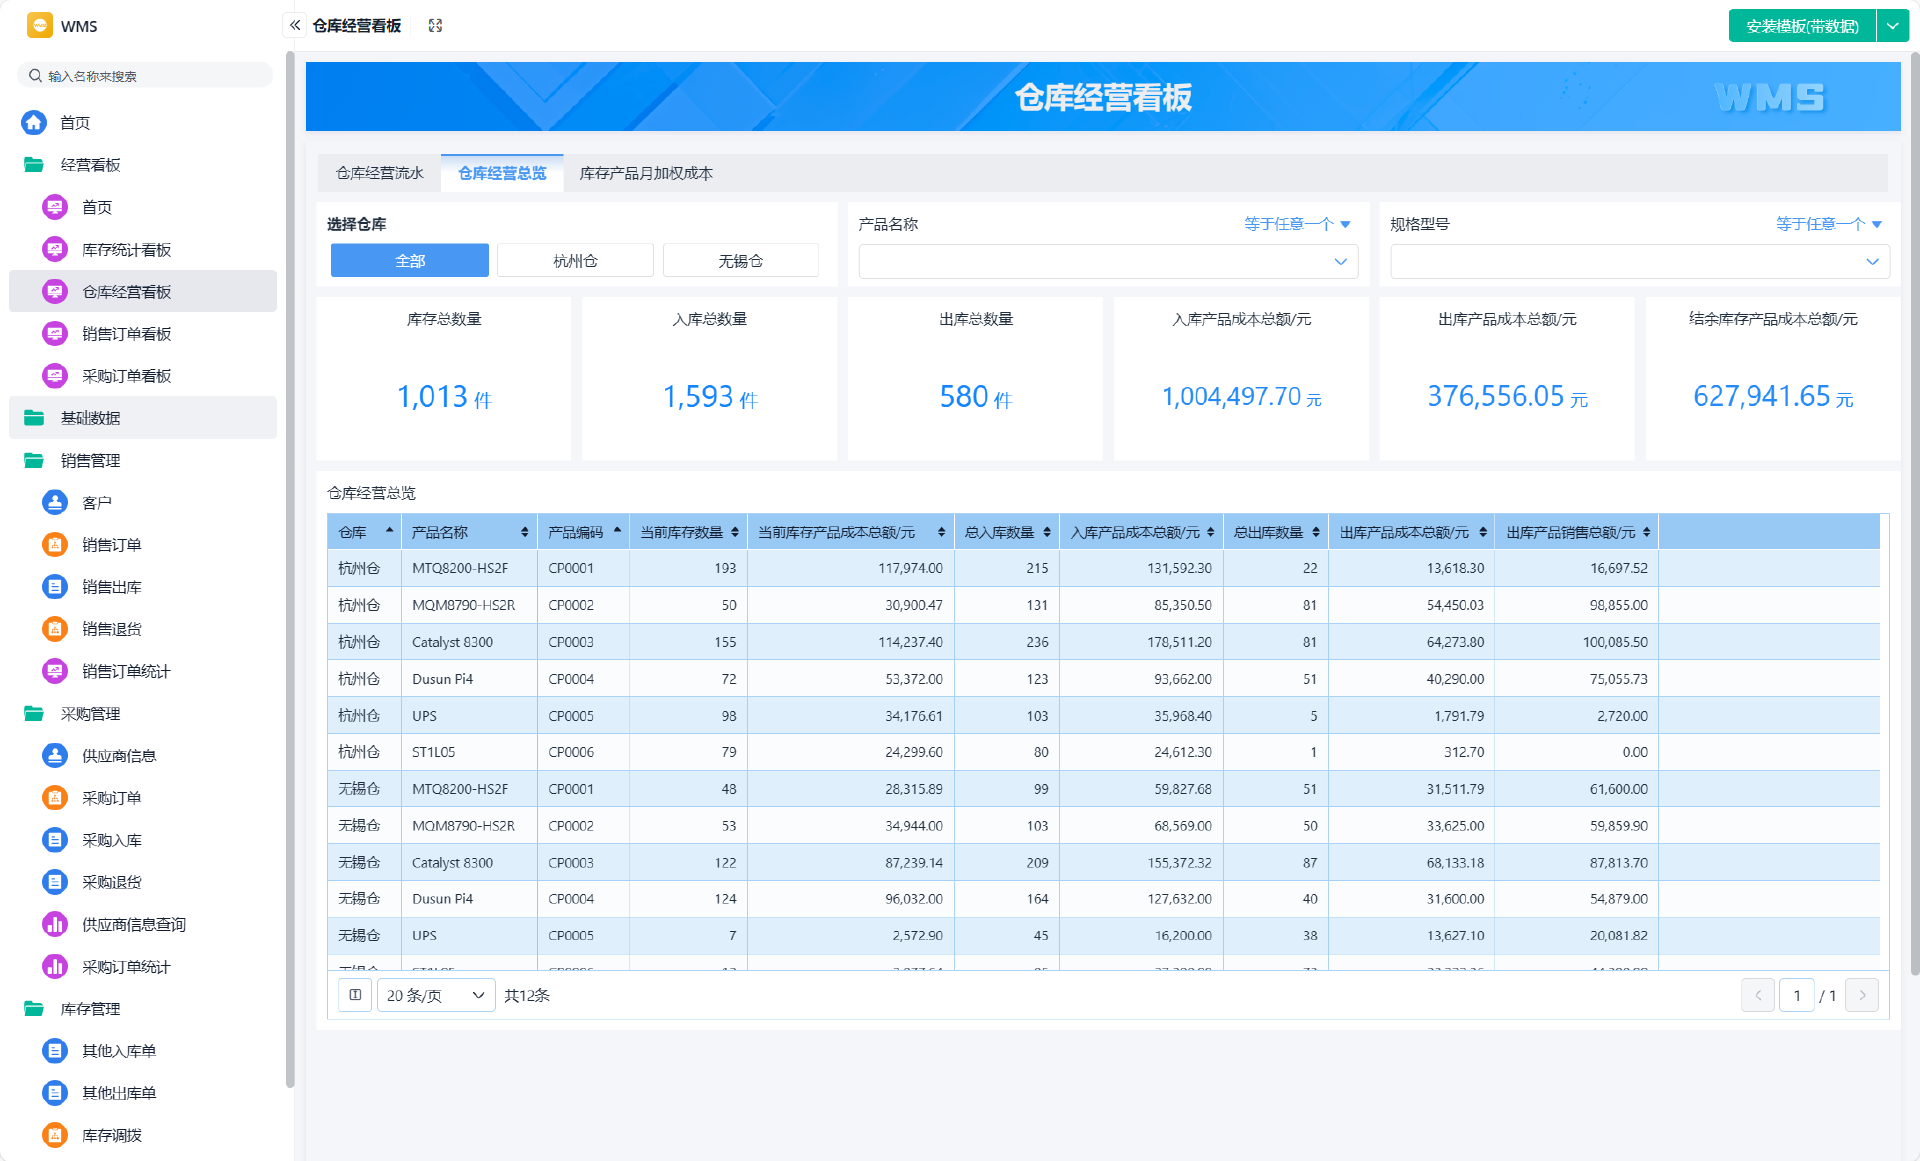Click column settings icon in table footer
Image resolution: width=1920 pixels, height=1161 pixels.
click(x=355, y=995)
